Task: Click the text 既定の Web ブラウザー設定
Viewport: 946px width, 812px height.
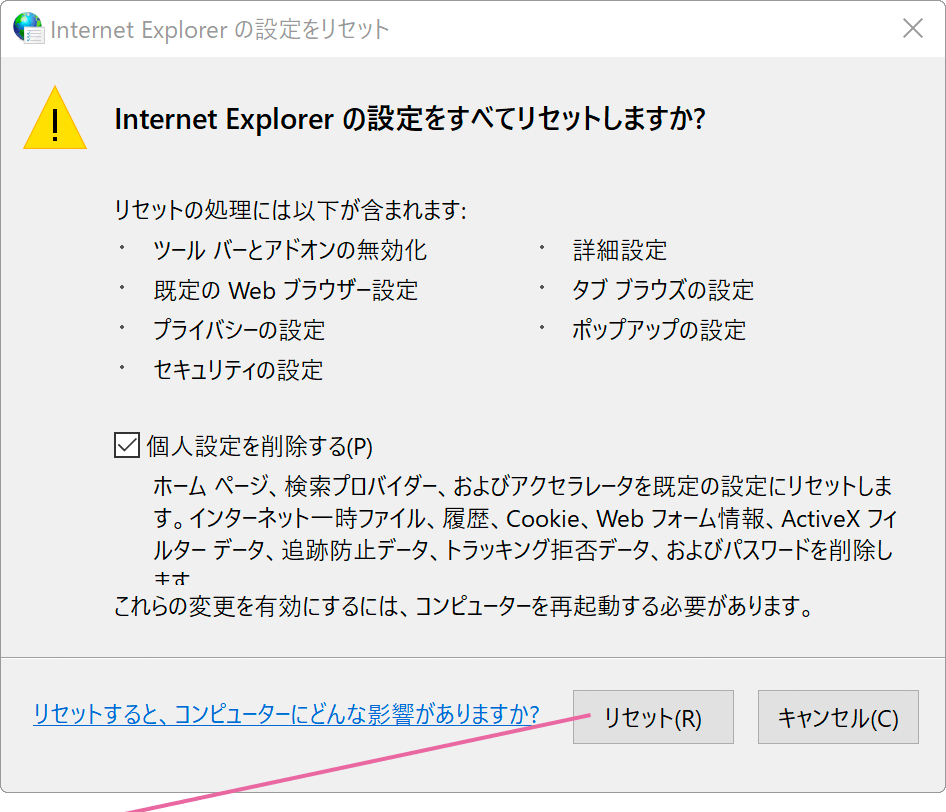Action: click(x=285, y=290)
